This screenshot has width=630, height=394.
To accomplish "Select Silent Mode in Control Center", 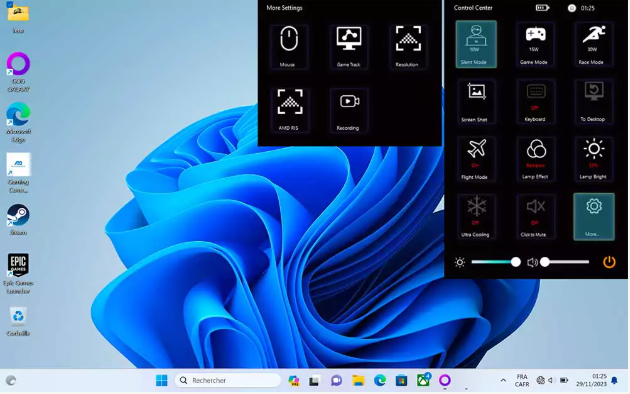I will coord(476,44).
